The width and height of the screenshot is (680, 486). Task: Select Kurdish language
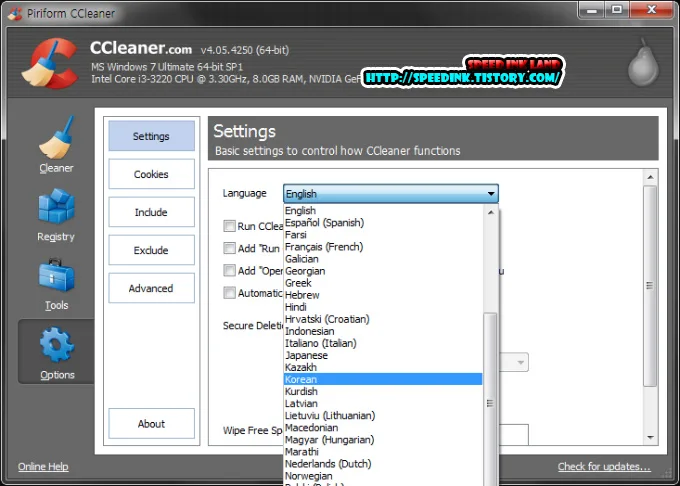pos(383,391)
